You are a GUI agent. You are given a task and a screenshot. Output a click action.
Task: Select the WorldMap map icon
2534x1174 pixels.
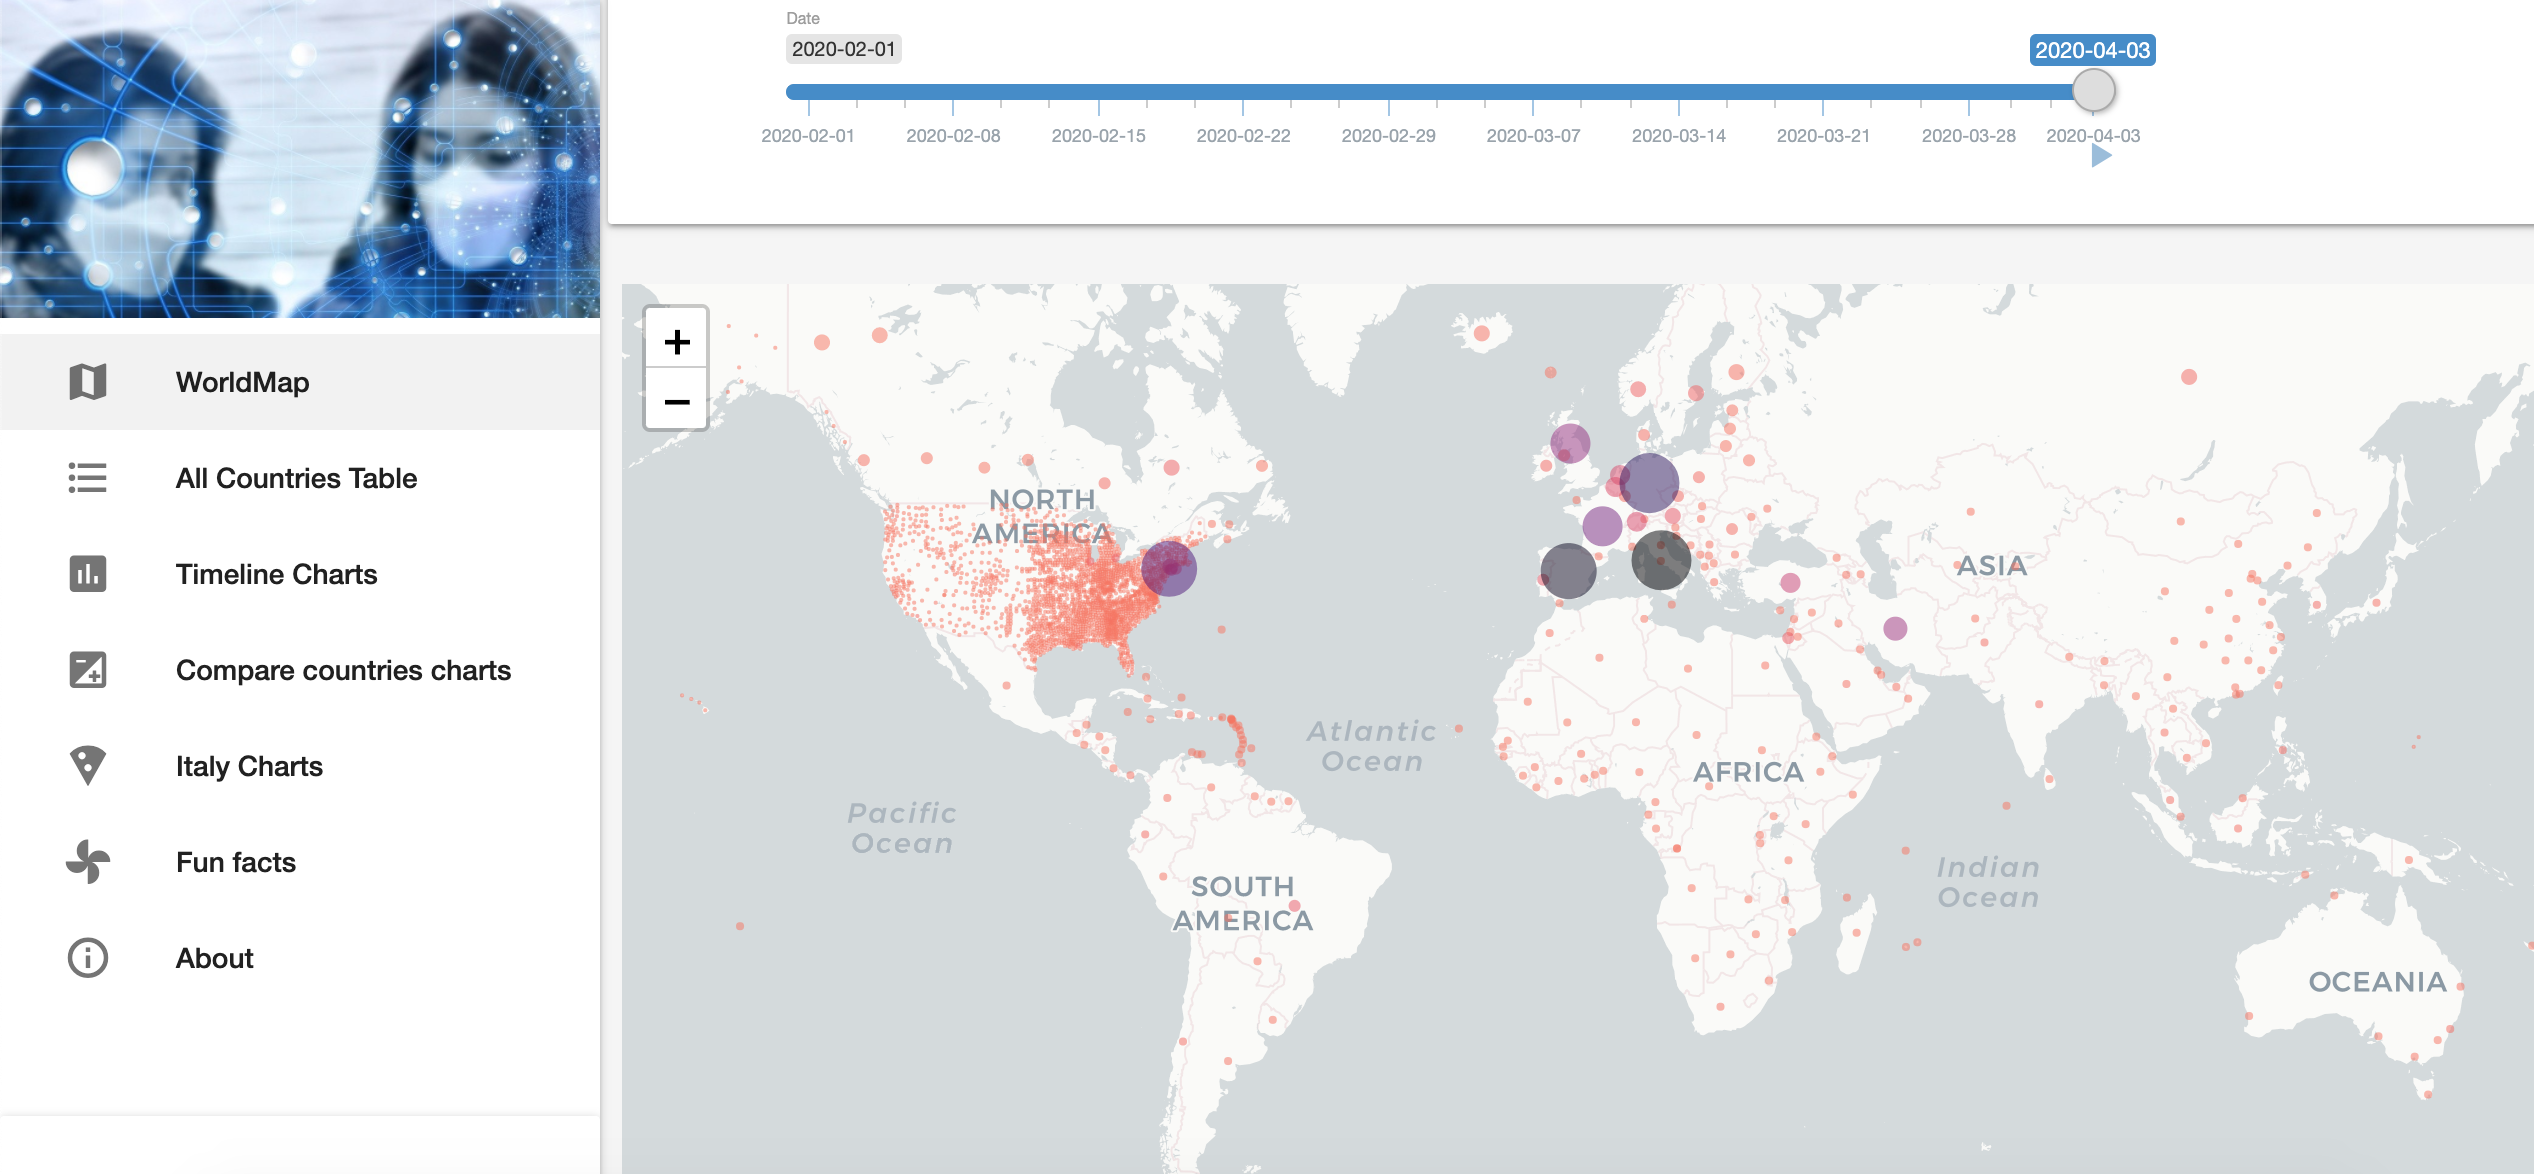click(87, 381)
